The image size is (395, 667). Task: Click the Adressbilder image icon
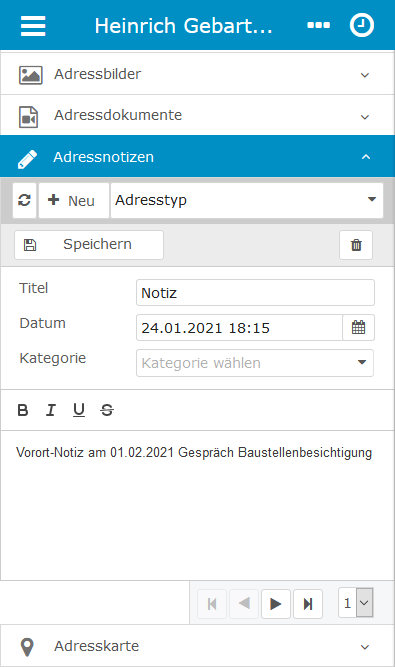coord(31,75)
